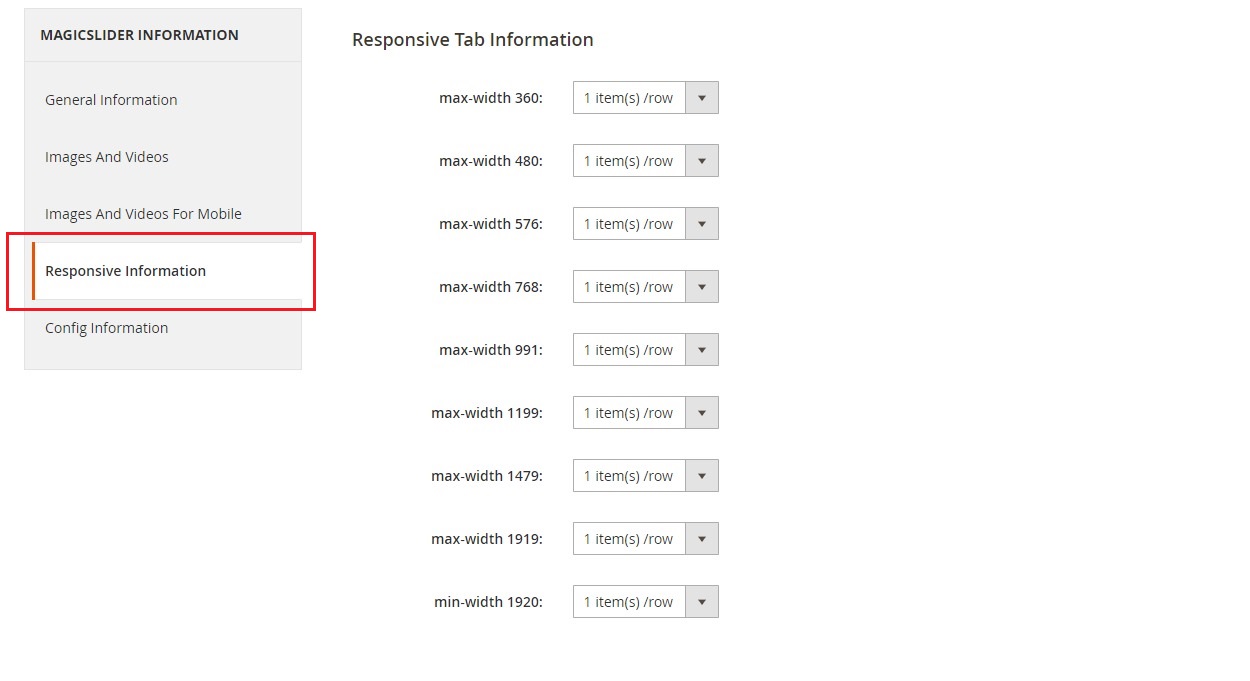1250x681 pixels.
Task: Click the Responsive Information tab
Action: 126,271
